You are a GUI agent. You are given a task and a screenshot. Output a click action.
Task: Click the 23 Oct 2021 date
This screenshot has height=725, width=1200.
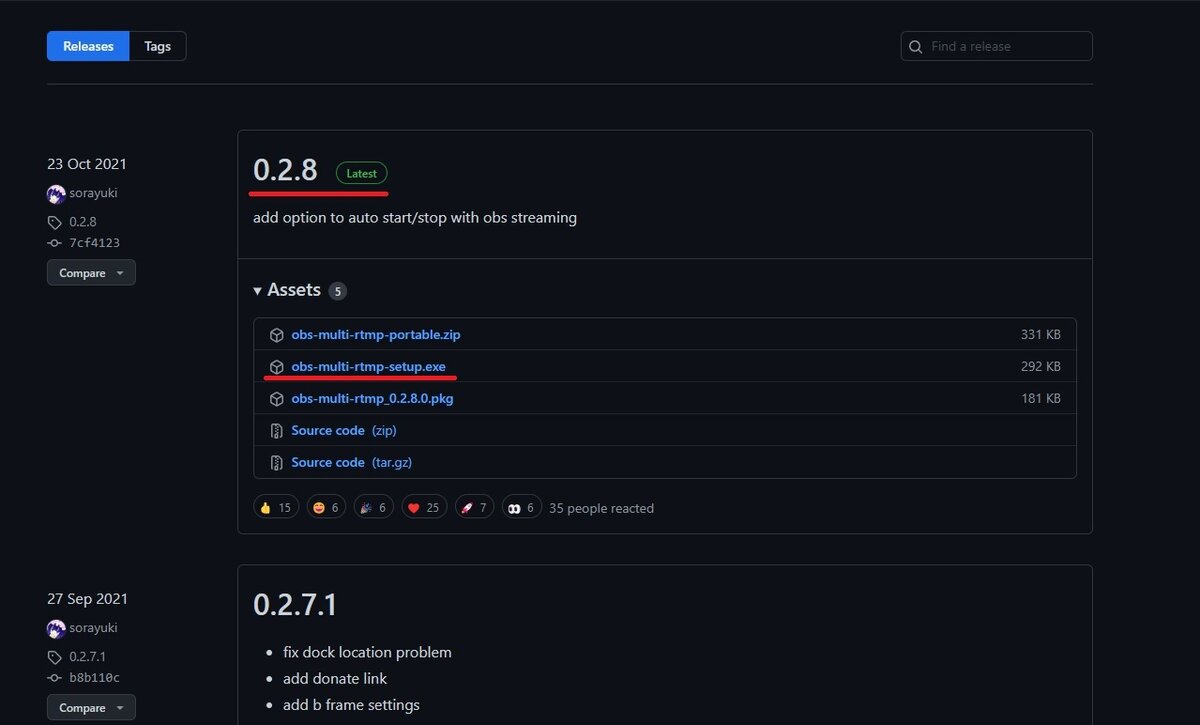(x=87, y=164)
